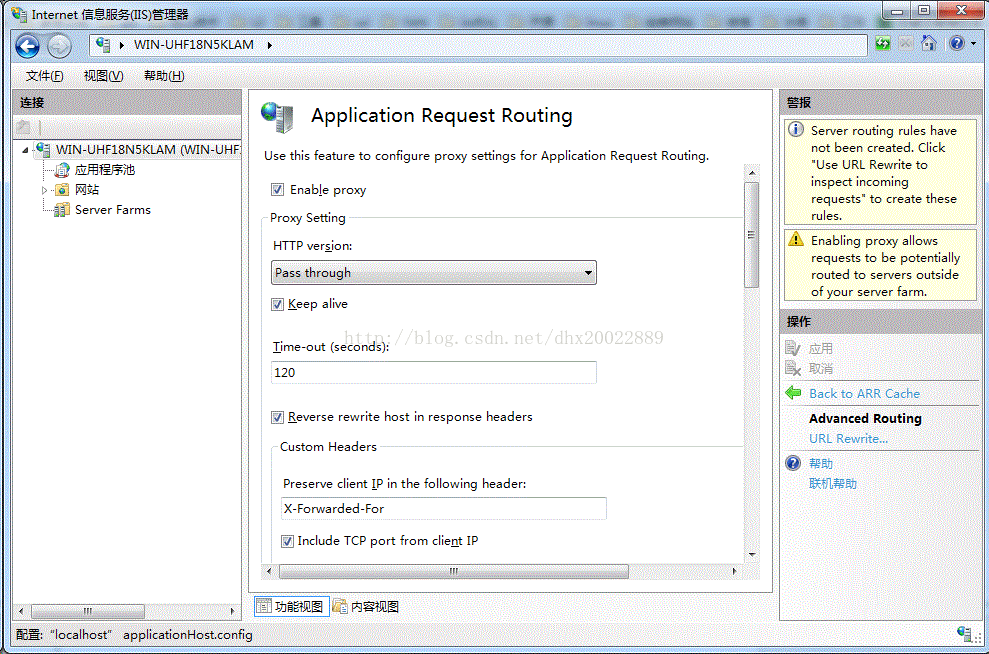Open the 帮助(H) menu
Viewport: 989px width, 654px height.
coord(164,76)
